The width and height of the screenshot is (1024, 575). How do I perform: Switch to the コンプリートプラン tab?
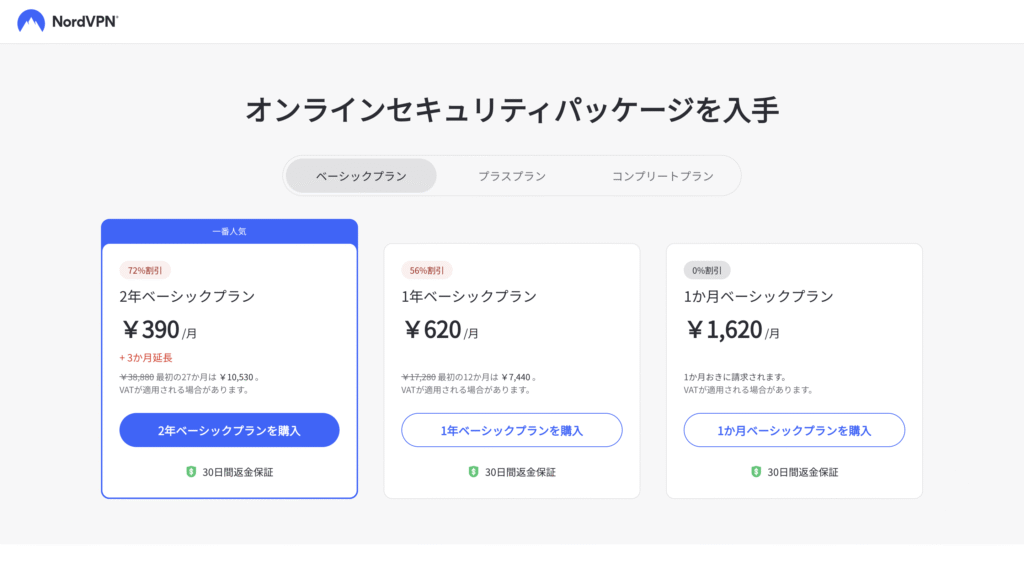click(662, 176)
